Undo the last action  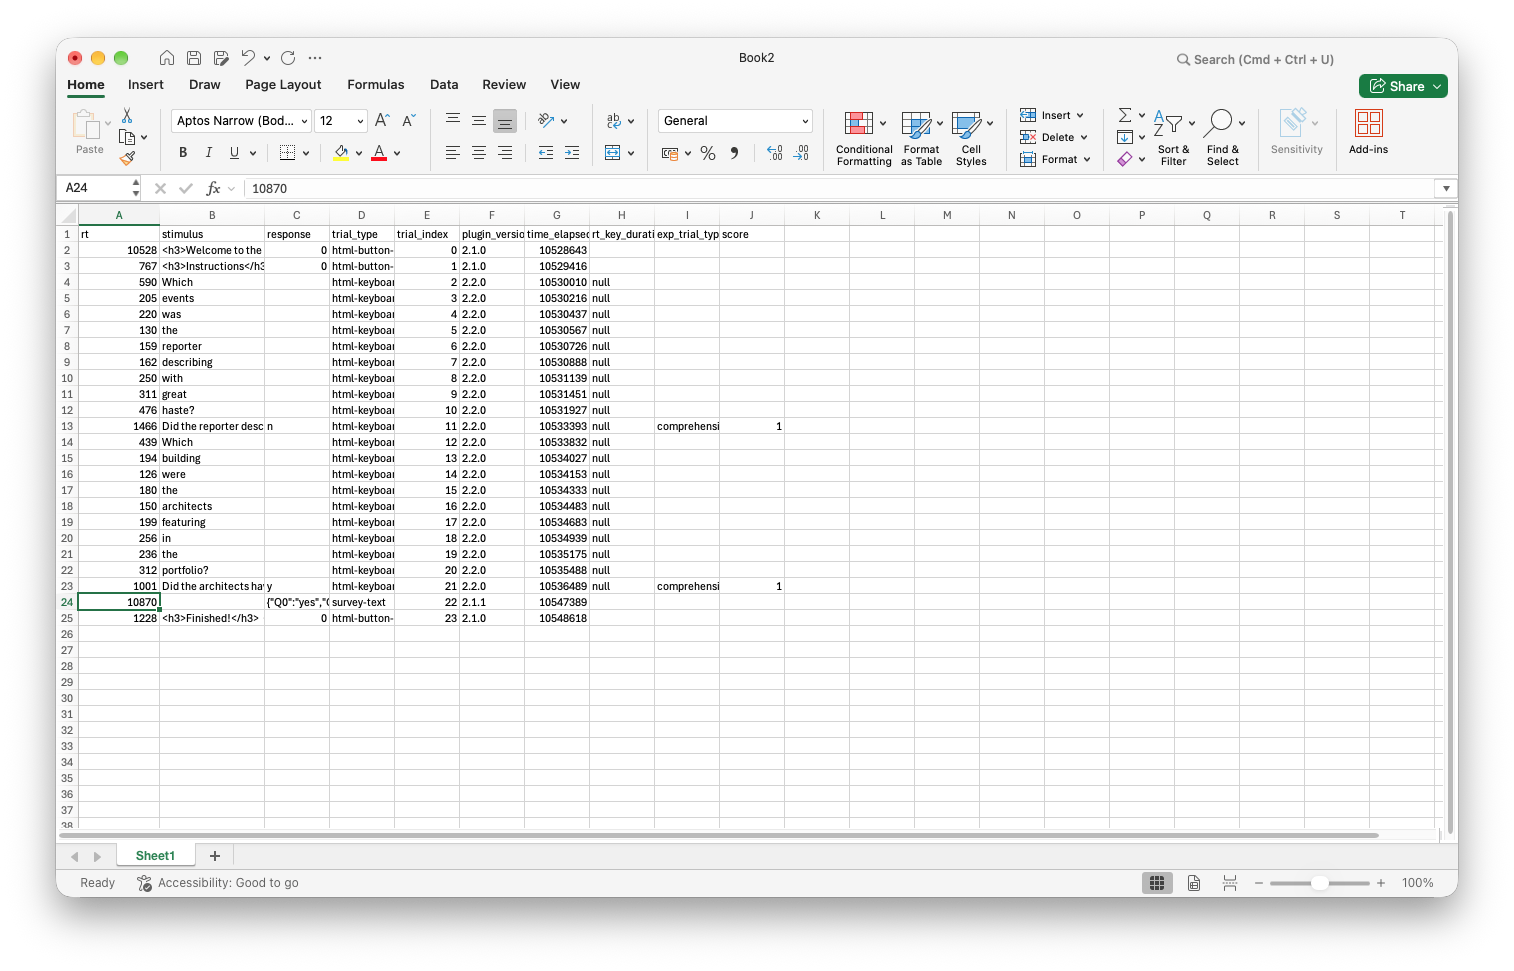tap(248, 58)
